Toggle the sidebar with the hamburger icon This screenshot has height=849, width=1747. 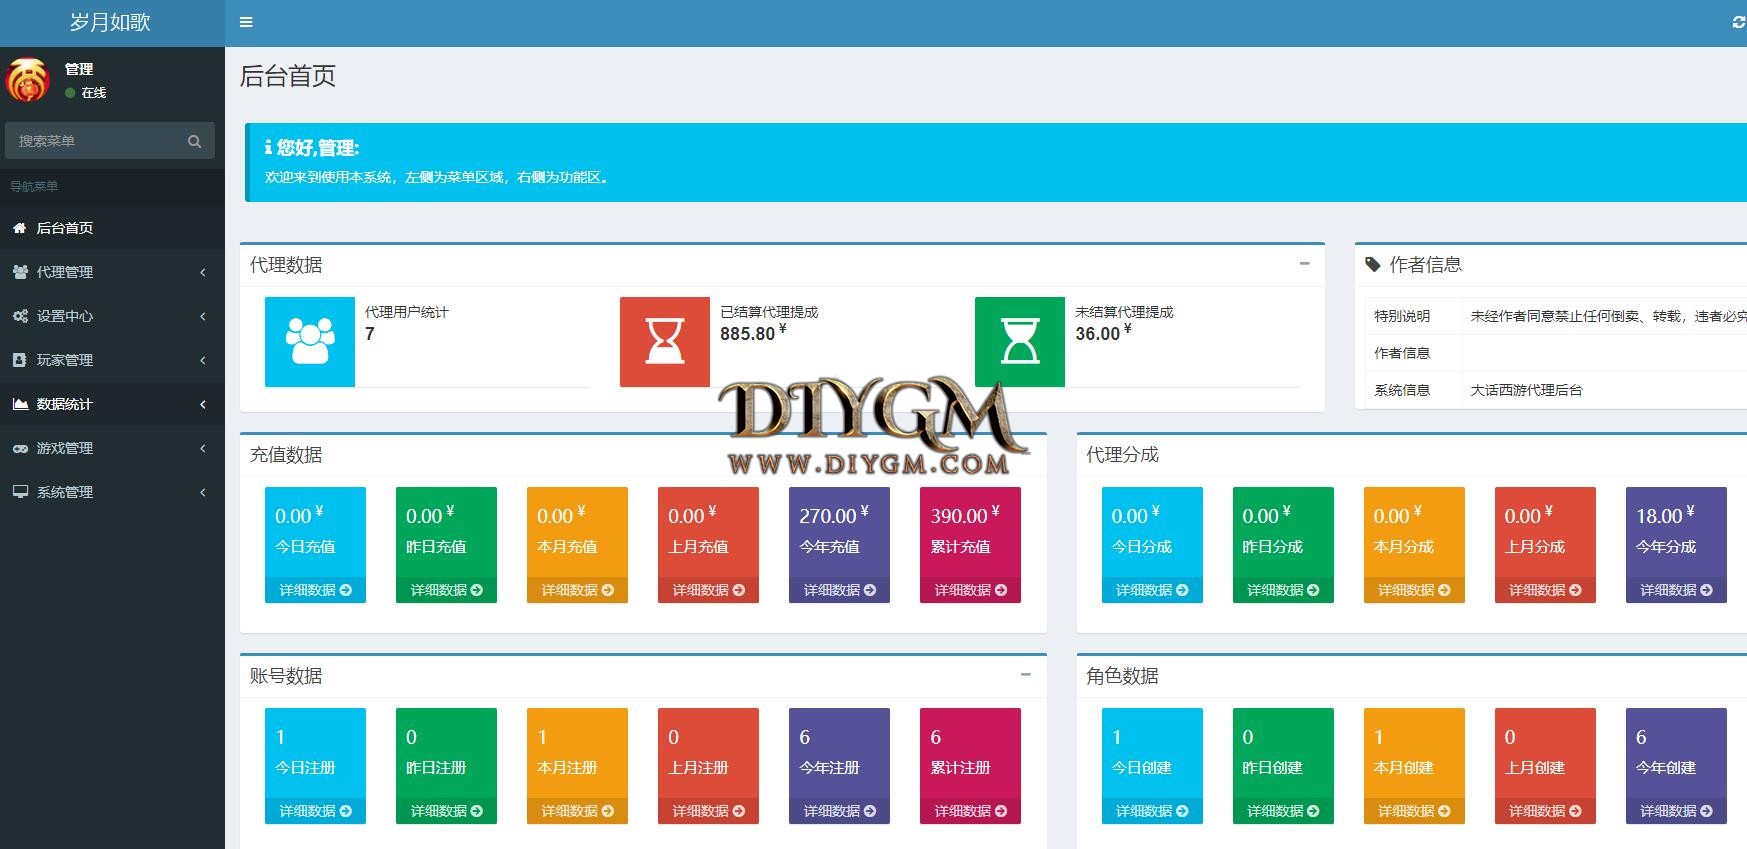pyautogui.click(x=246, y=22)
